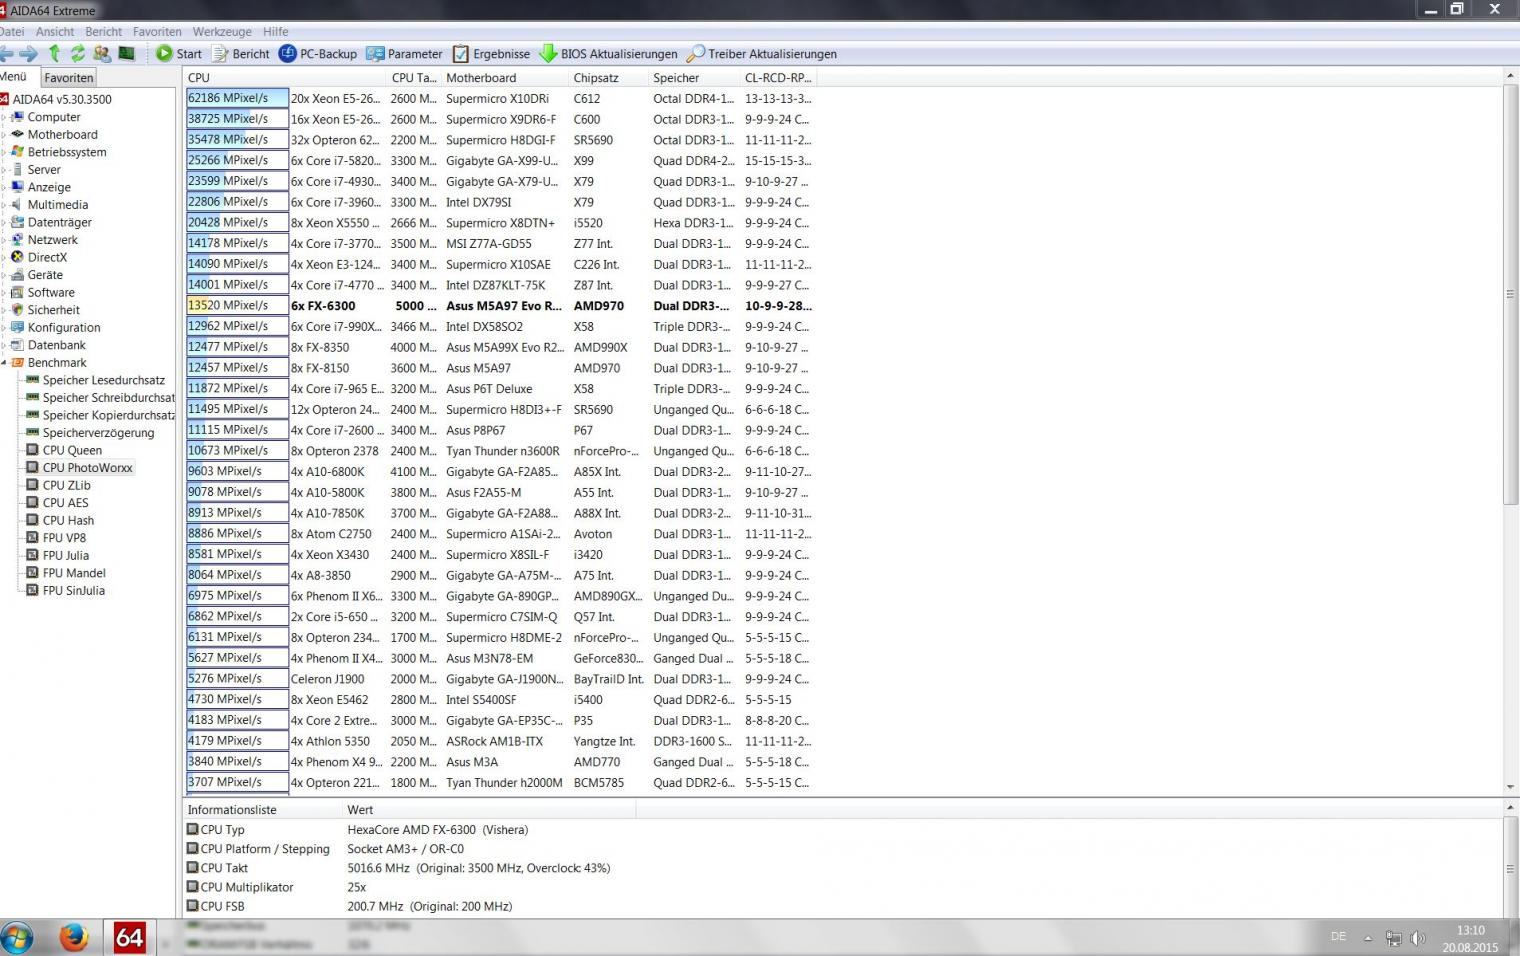Viewport: 1520px width, 956px height.
Task: Open FPU Julia benchmark
Action: point(65,555)
